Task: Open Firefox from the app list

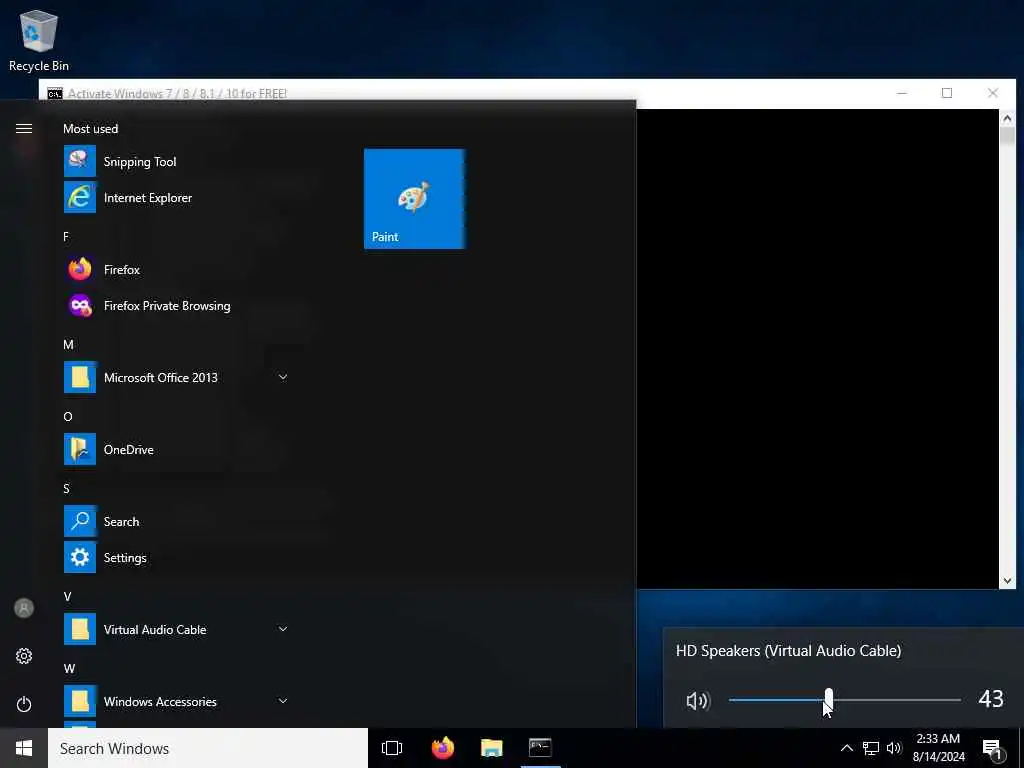Action: [x=176, y=270]
